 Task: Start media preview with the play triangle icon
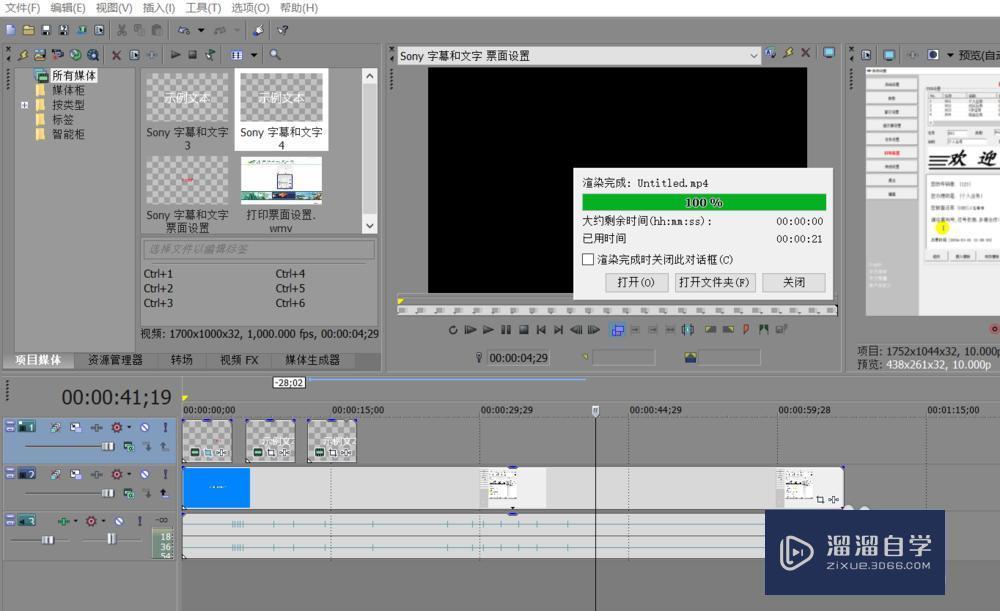(x=175, y=55)
